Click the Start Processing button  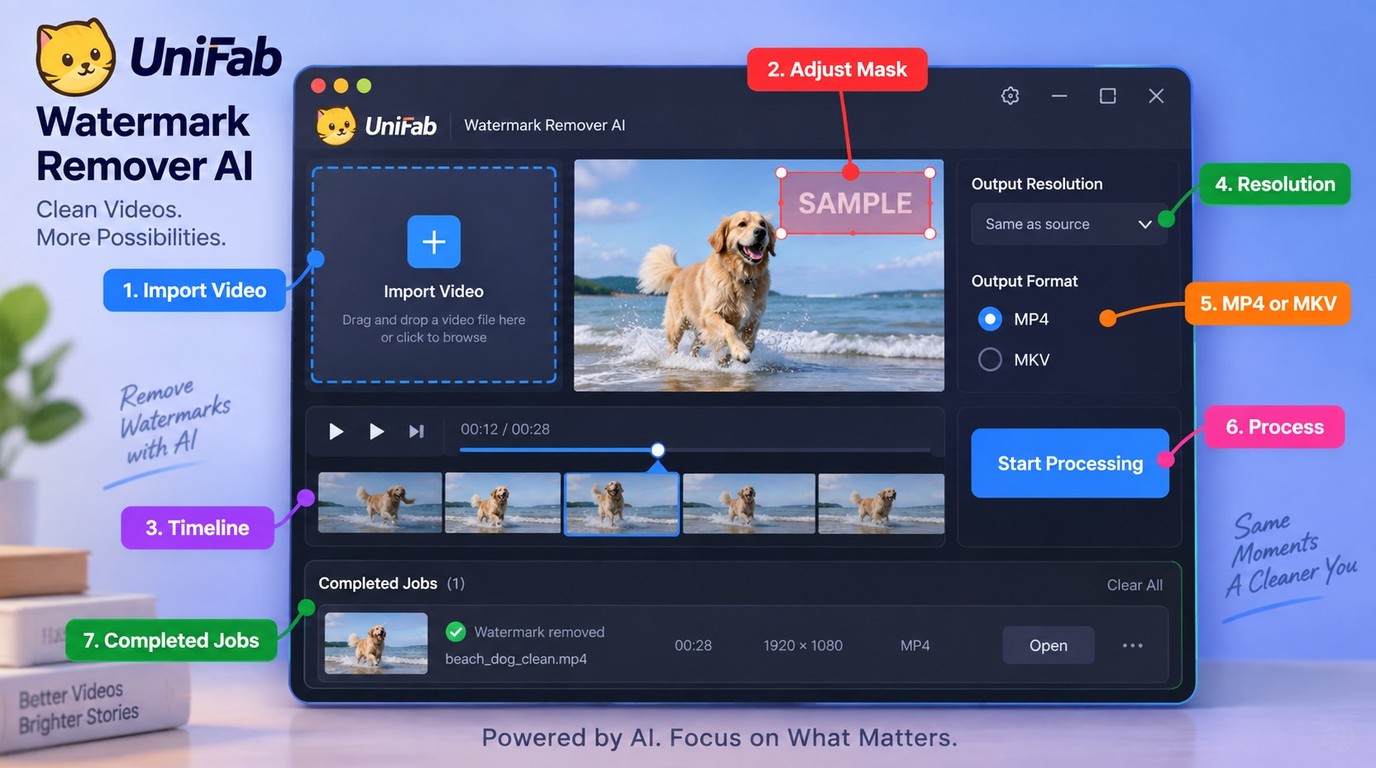(x=1070, y=463)
